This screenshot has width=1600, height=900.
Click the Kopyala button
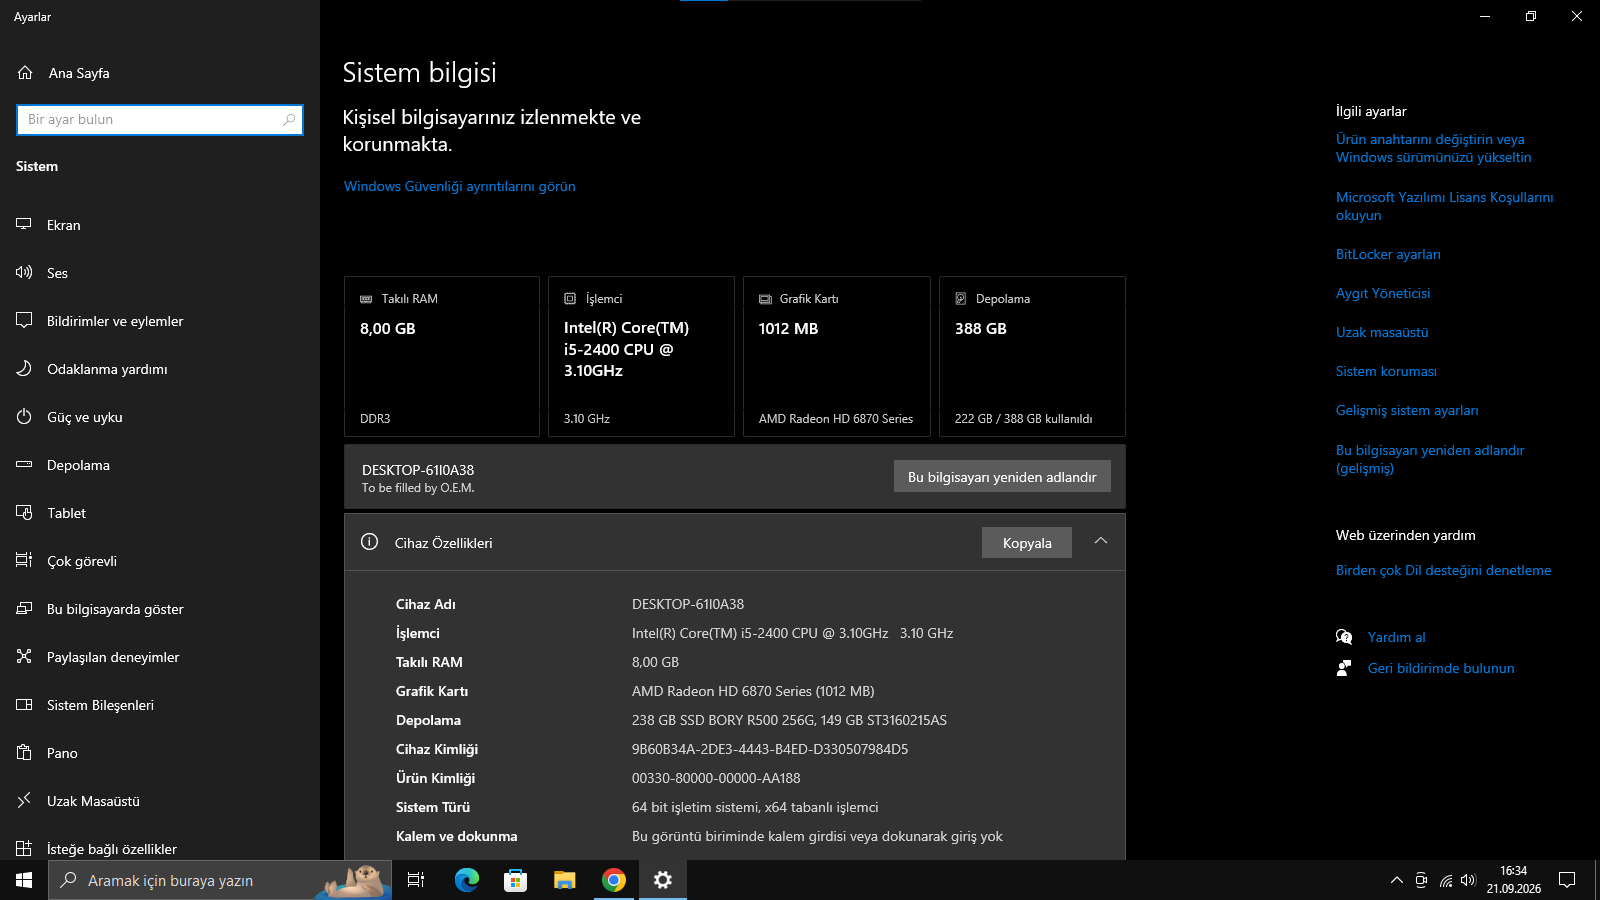(1027, 543)
